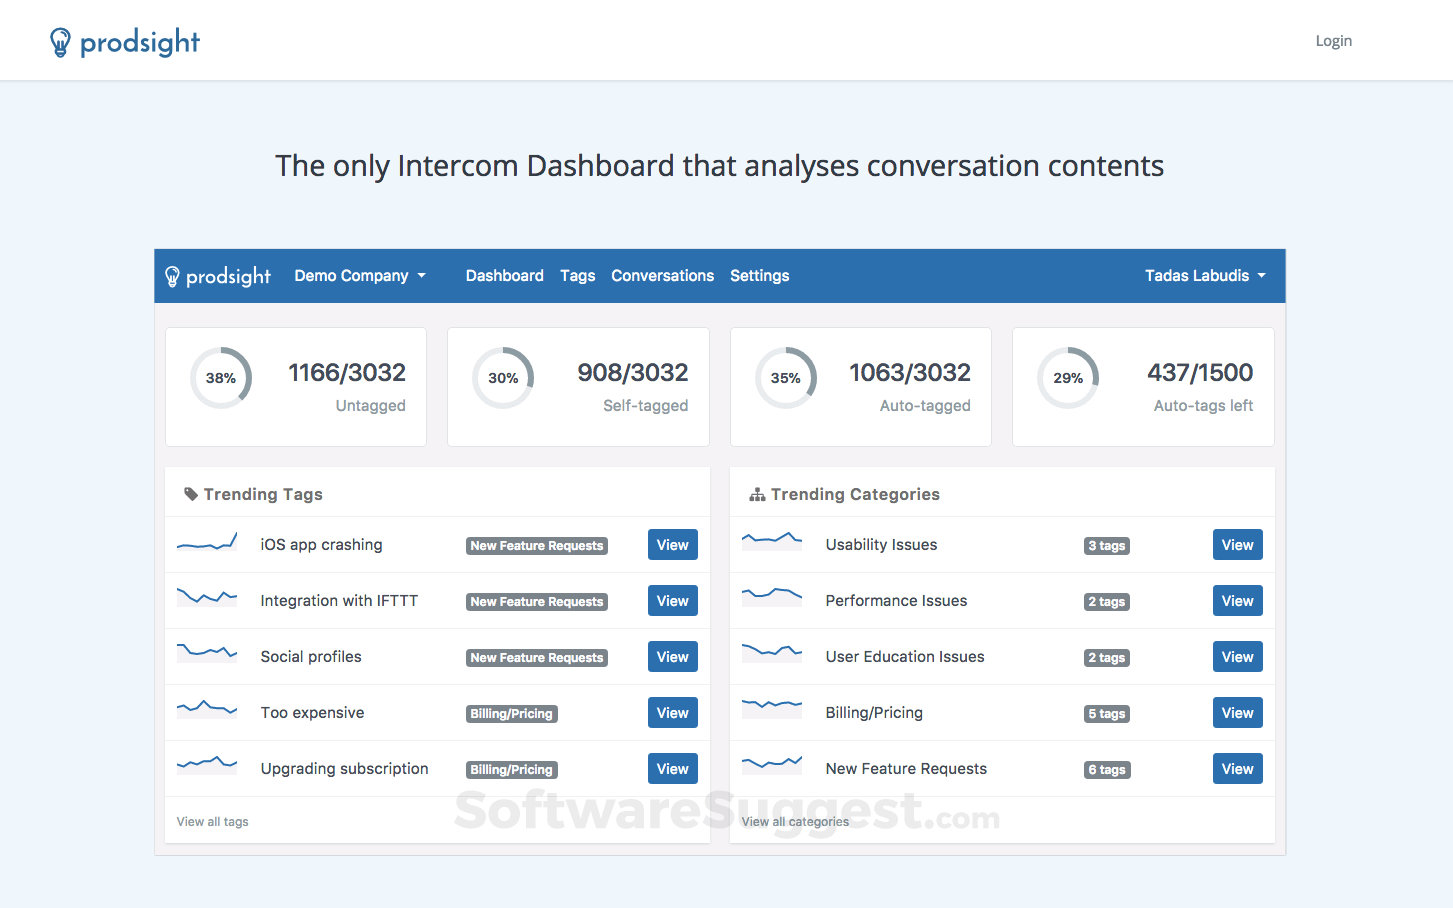View the Usability Issues category

pyautogui.click(x=1238, y=545)
